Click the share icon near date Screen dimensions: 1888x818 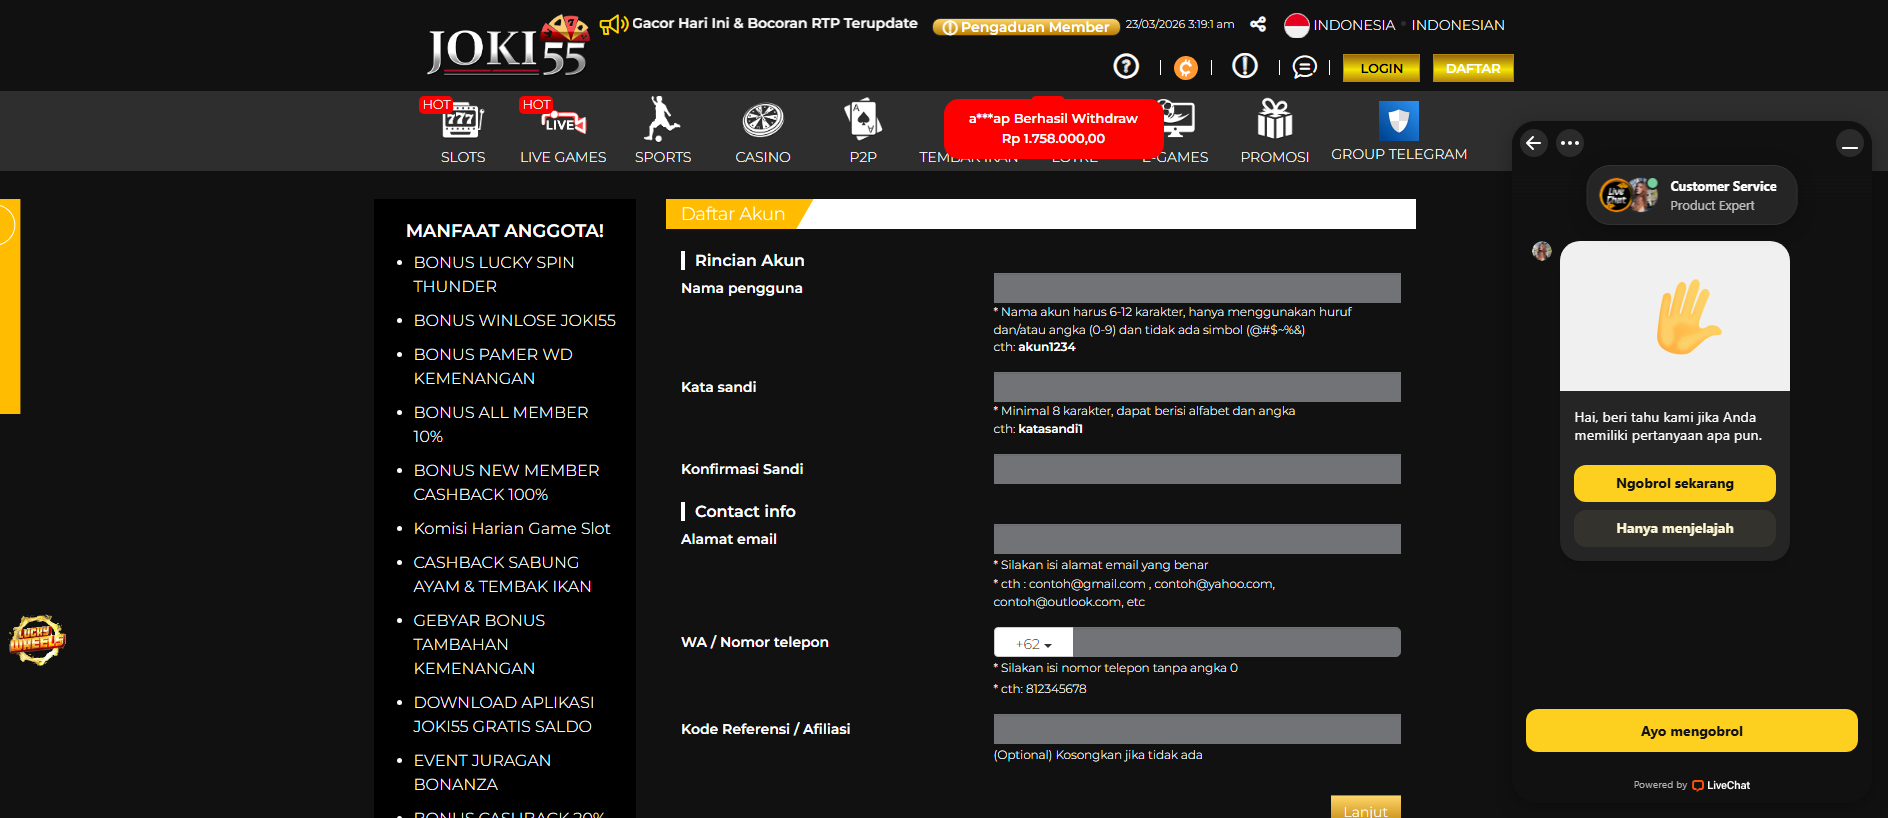[1258, 24]
